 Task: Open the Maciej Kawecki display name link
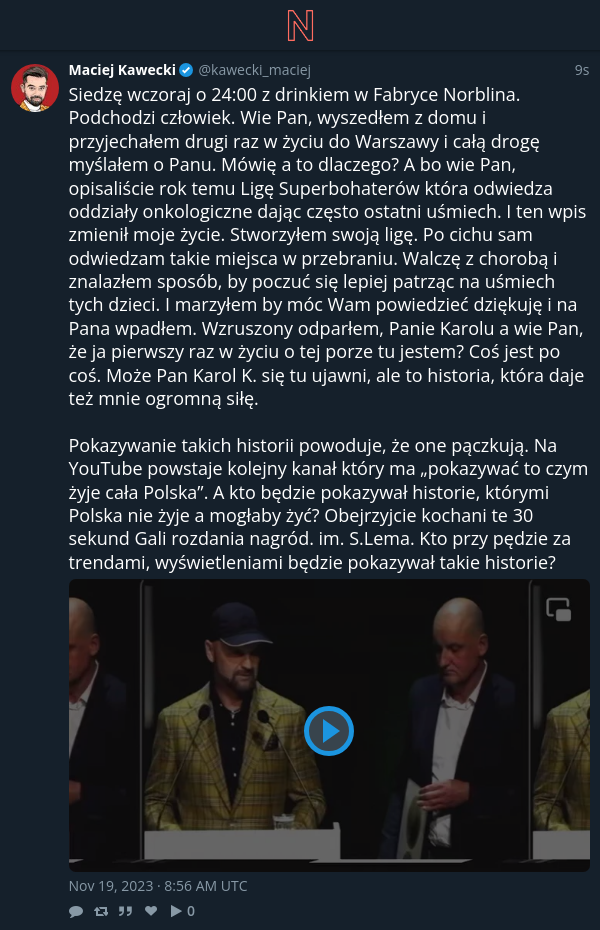coord(122,70)
